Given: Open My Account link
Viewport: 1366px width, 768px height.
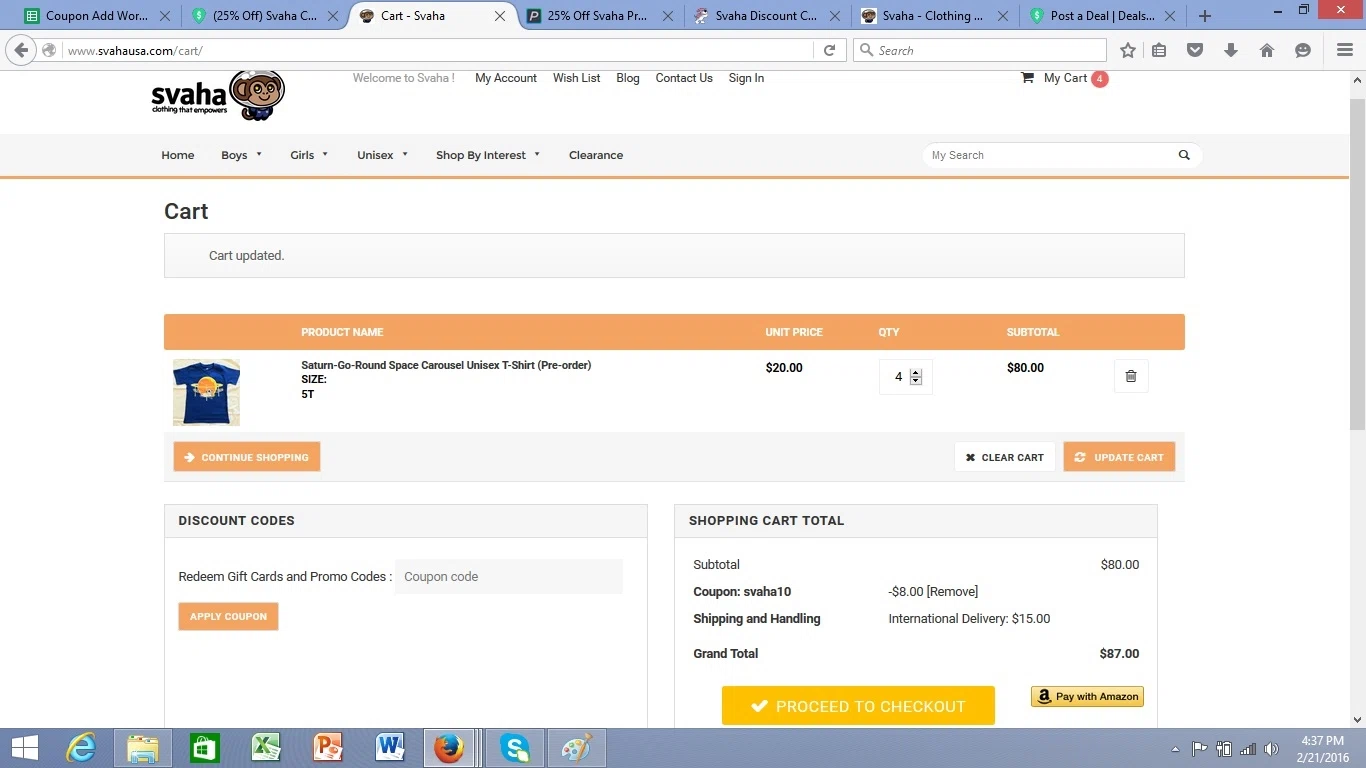Looking at the screenshot, I should (506, 78).
